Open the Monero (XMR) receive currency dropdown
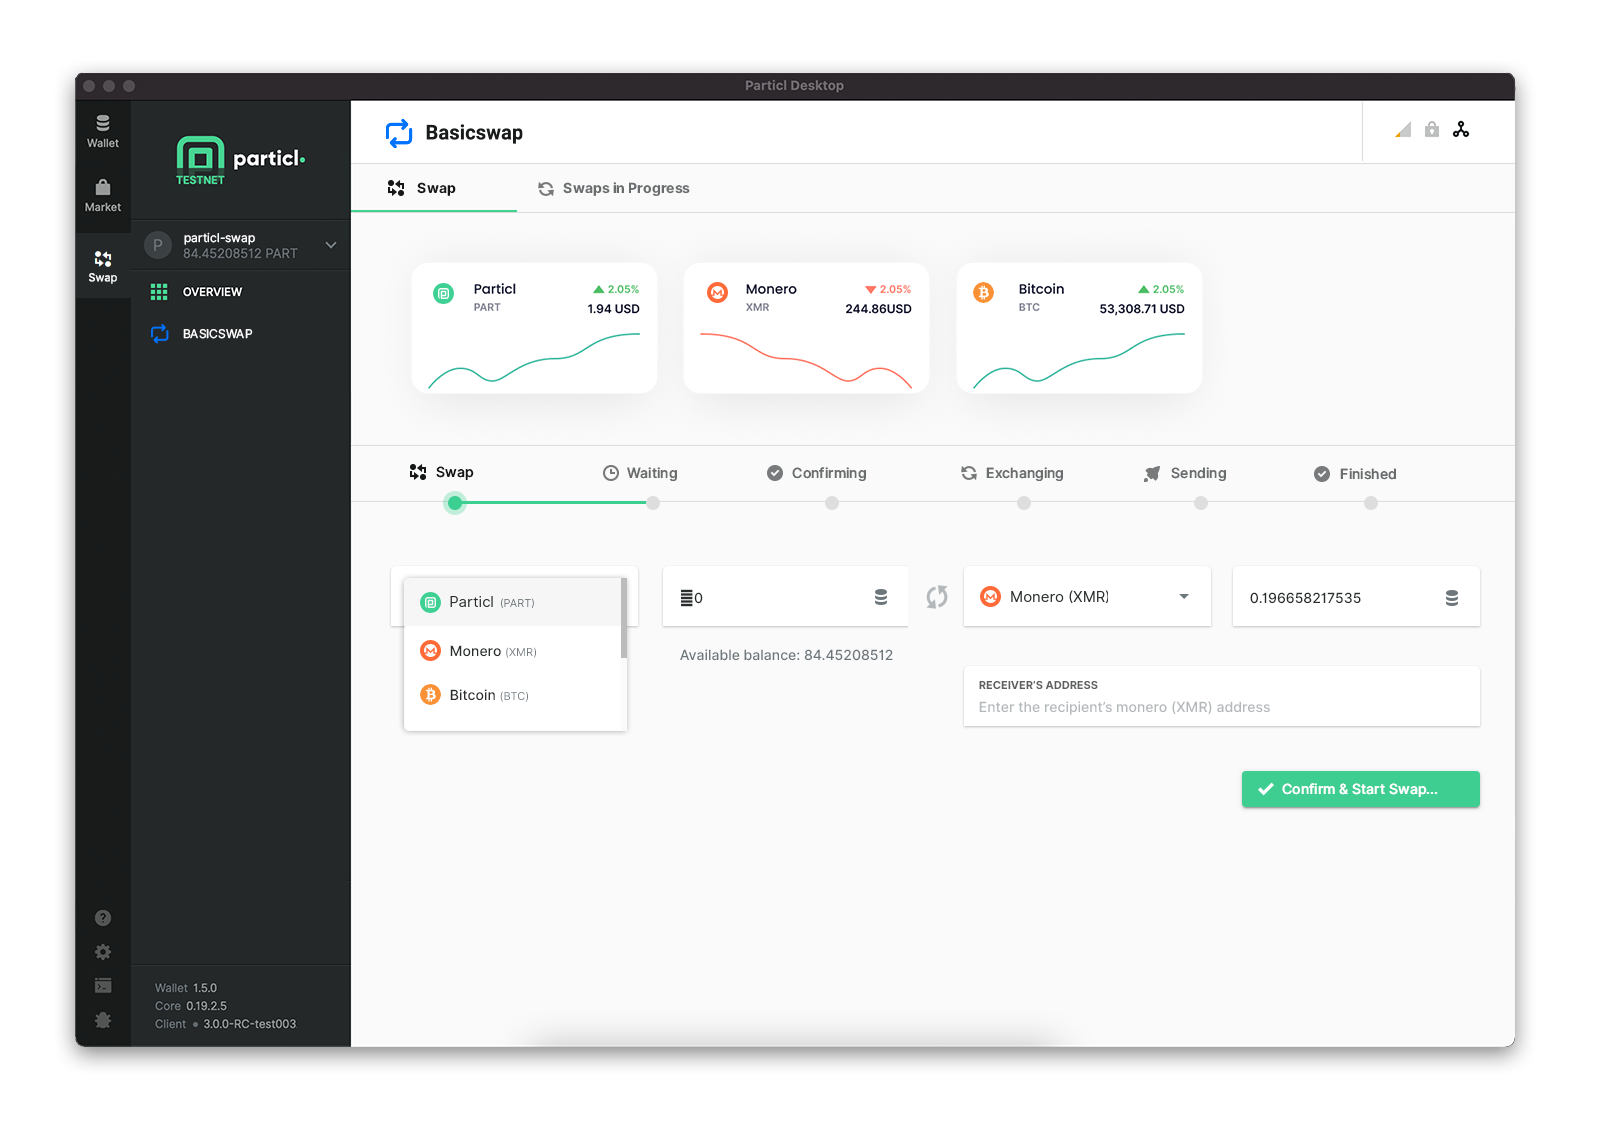 1087,597
